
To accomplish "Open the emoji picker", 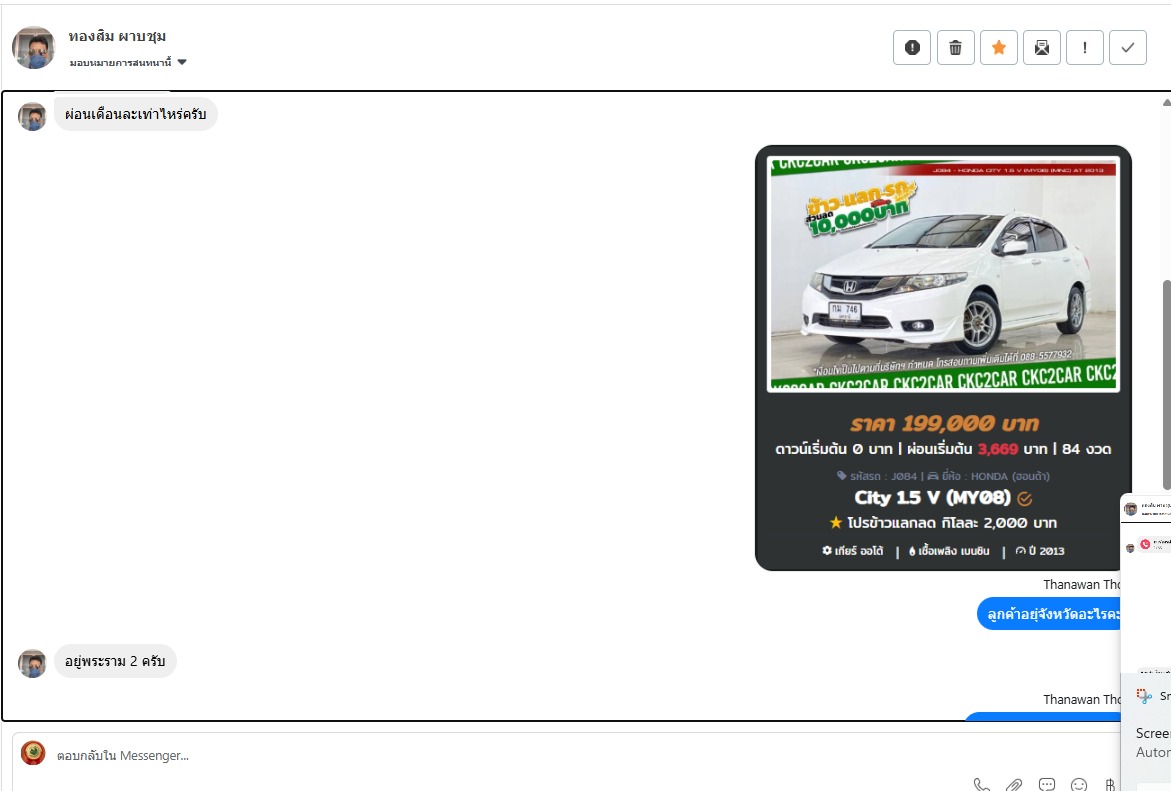I will click(1079, 784).
